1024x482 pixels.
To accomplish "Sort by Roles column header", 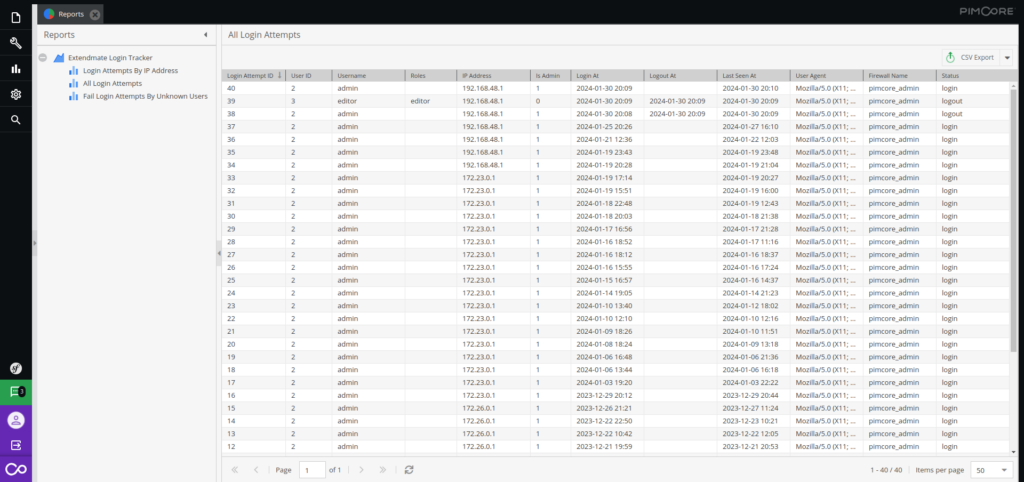I will click(x=431, y=76).
